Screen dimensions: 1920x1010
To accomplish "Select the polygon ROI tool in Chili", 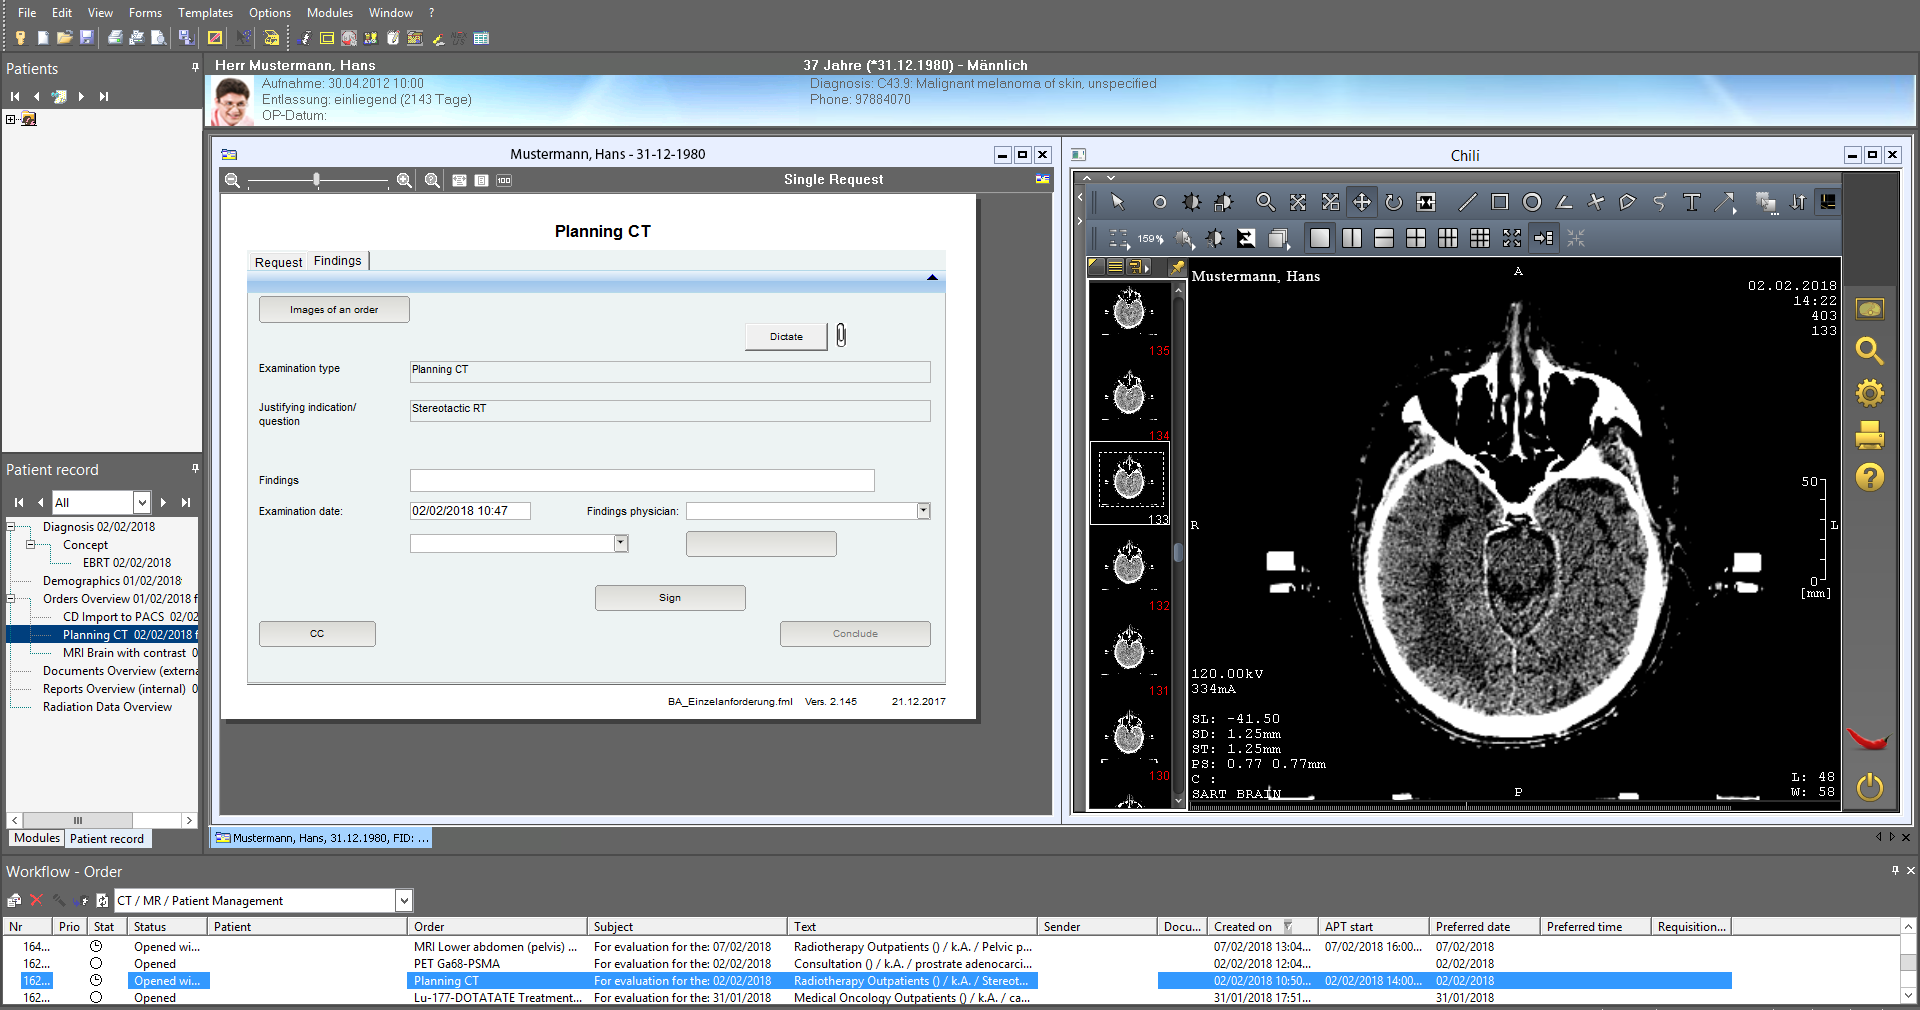I will (x=1627, y=202).
